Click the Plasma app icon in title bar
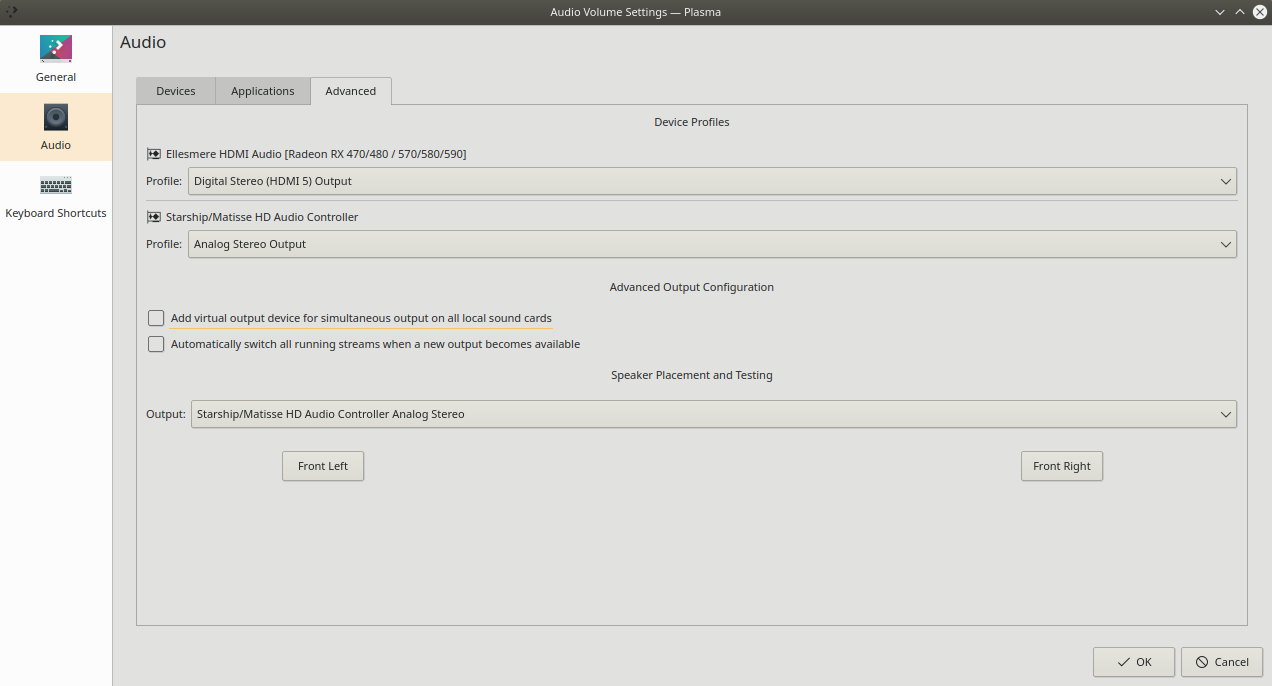The width and height of the screenshot is (1272, 686). (11, 12)
